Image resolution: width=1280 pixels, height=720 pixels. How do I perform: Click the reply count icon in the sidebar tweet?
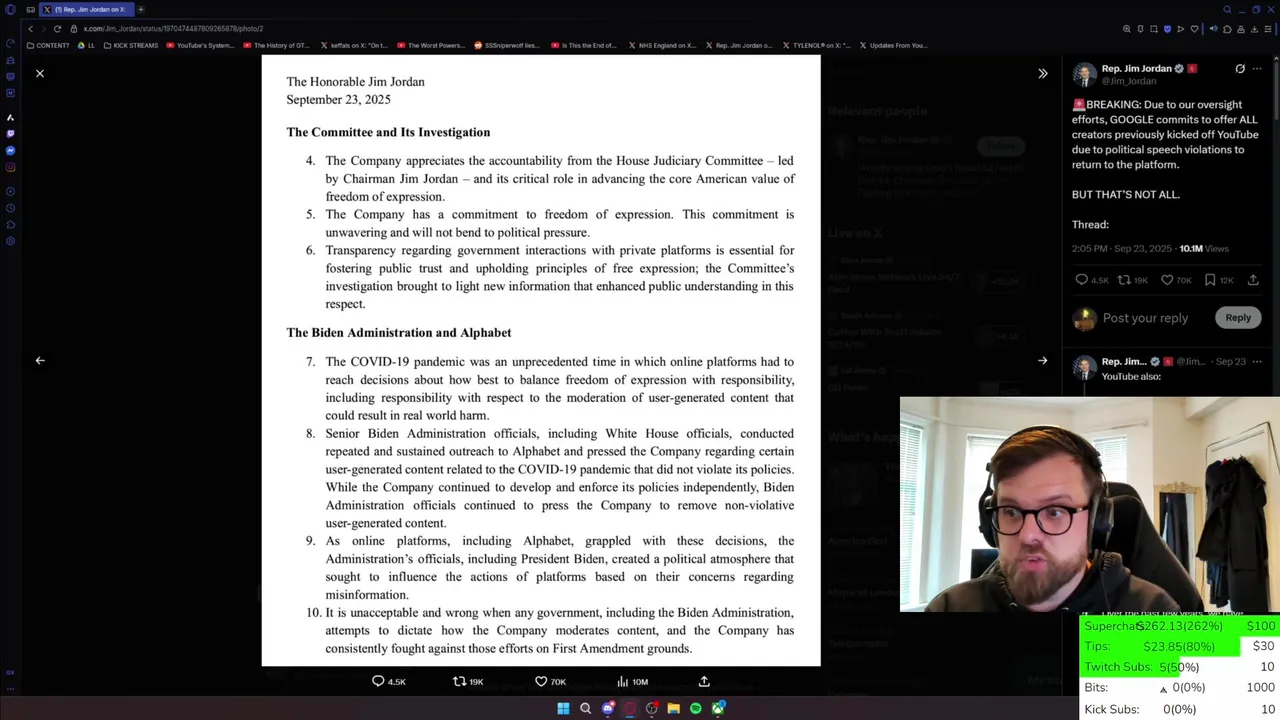(1081, 280)
